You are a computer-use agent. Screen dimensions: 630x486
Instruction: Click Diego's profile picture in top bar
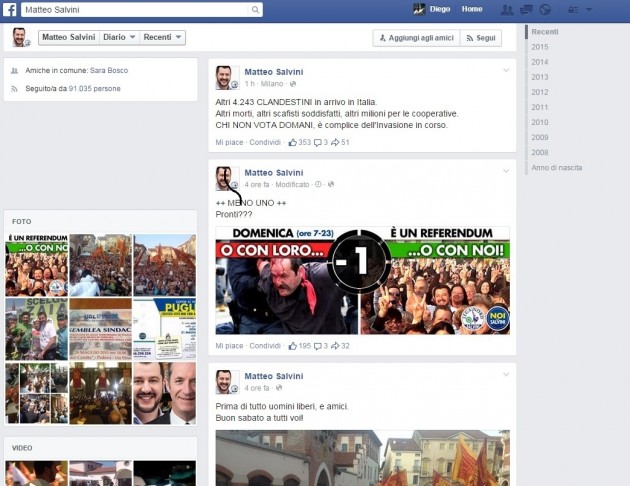[x=420, y=9]
